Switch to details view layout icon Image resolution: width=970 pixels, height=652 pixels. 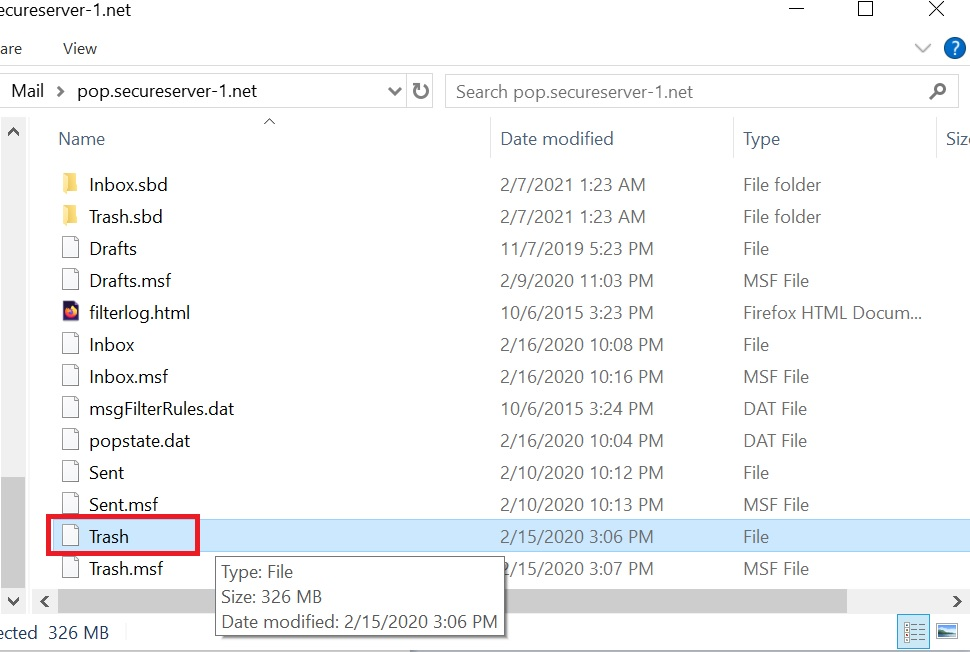pos(914,632)
